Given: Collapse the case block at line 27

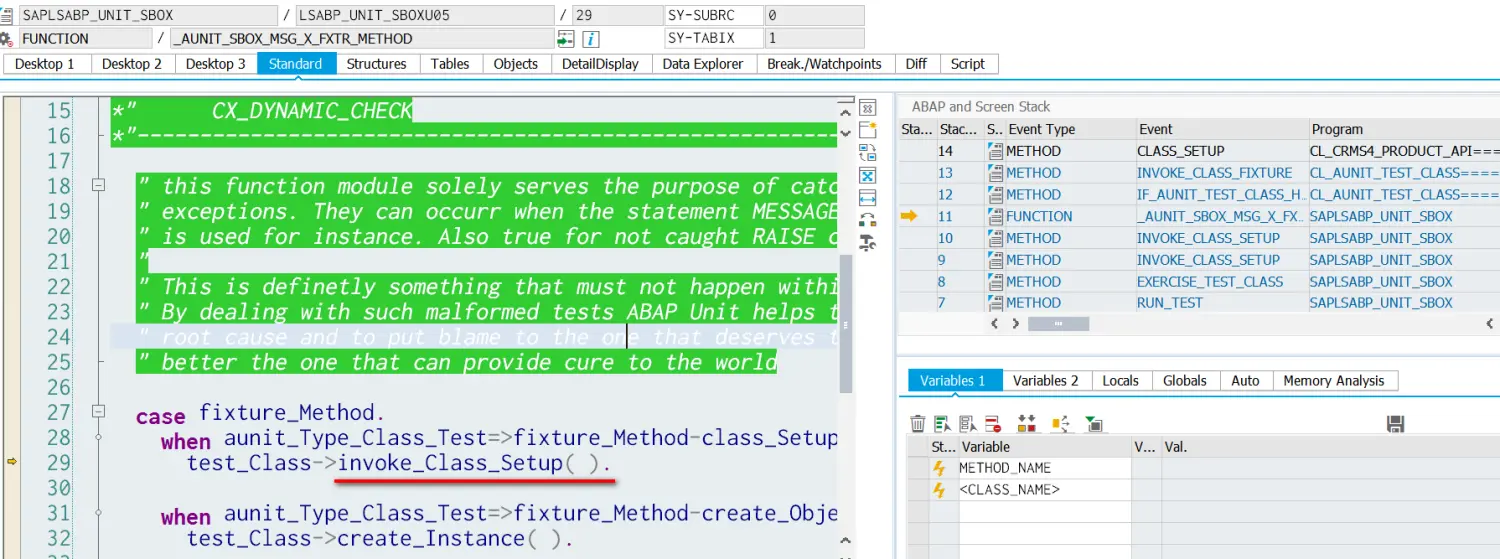Looking at the screenshot, I should [98, 411].
